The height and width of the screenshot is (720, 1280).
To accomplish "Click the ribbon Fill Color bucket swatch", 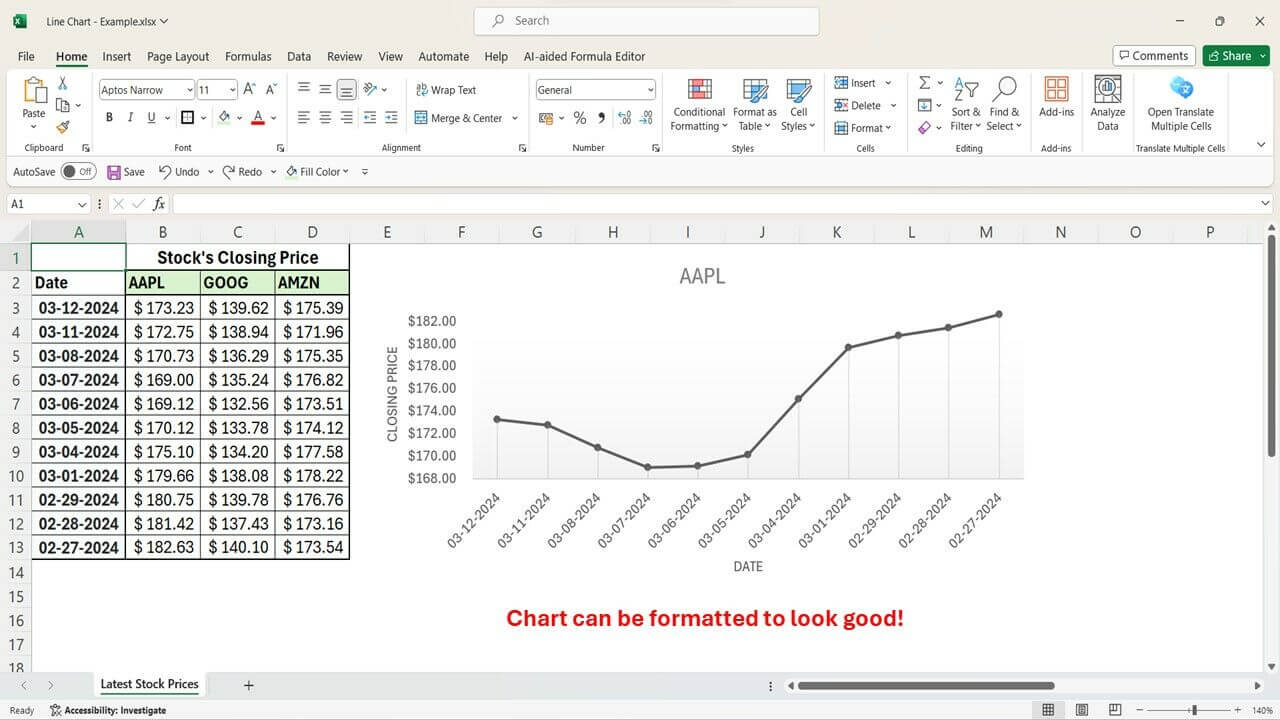I will point(224,118).
